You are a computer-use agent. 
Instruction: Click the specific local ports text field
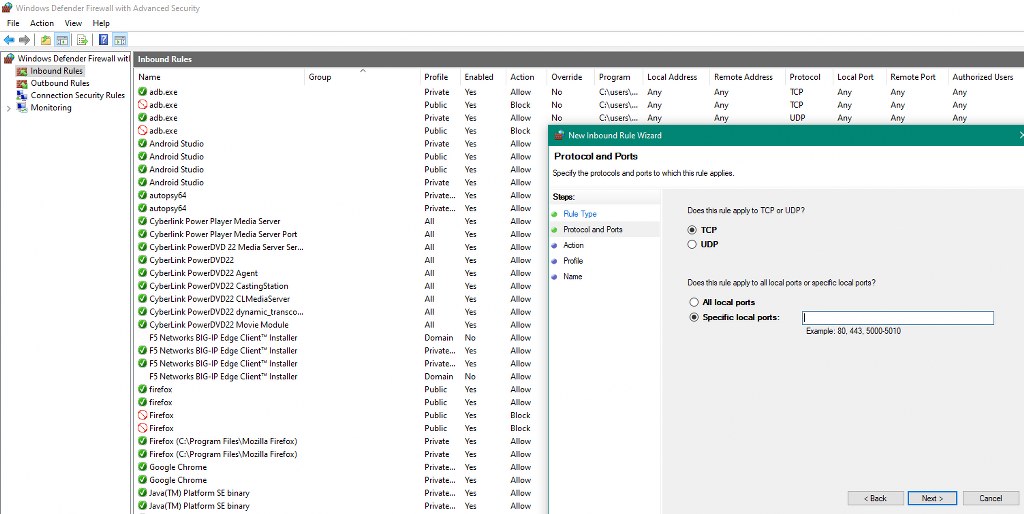click(x=898, y=318)
